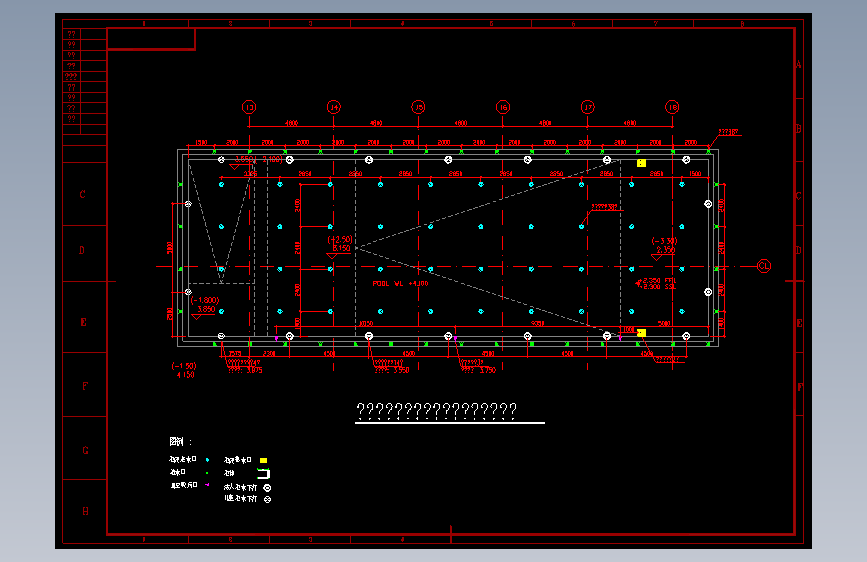Select the 10050 dimension text

[x=366, y=324]
